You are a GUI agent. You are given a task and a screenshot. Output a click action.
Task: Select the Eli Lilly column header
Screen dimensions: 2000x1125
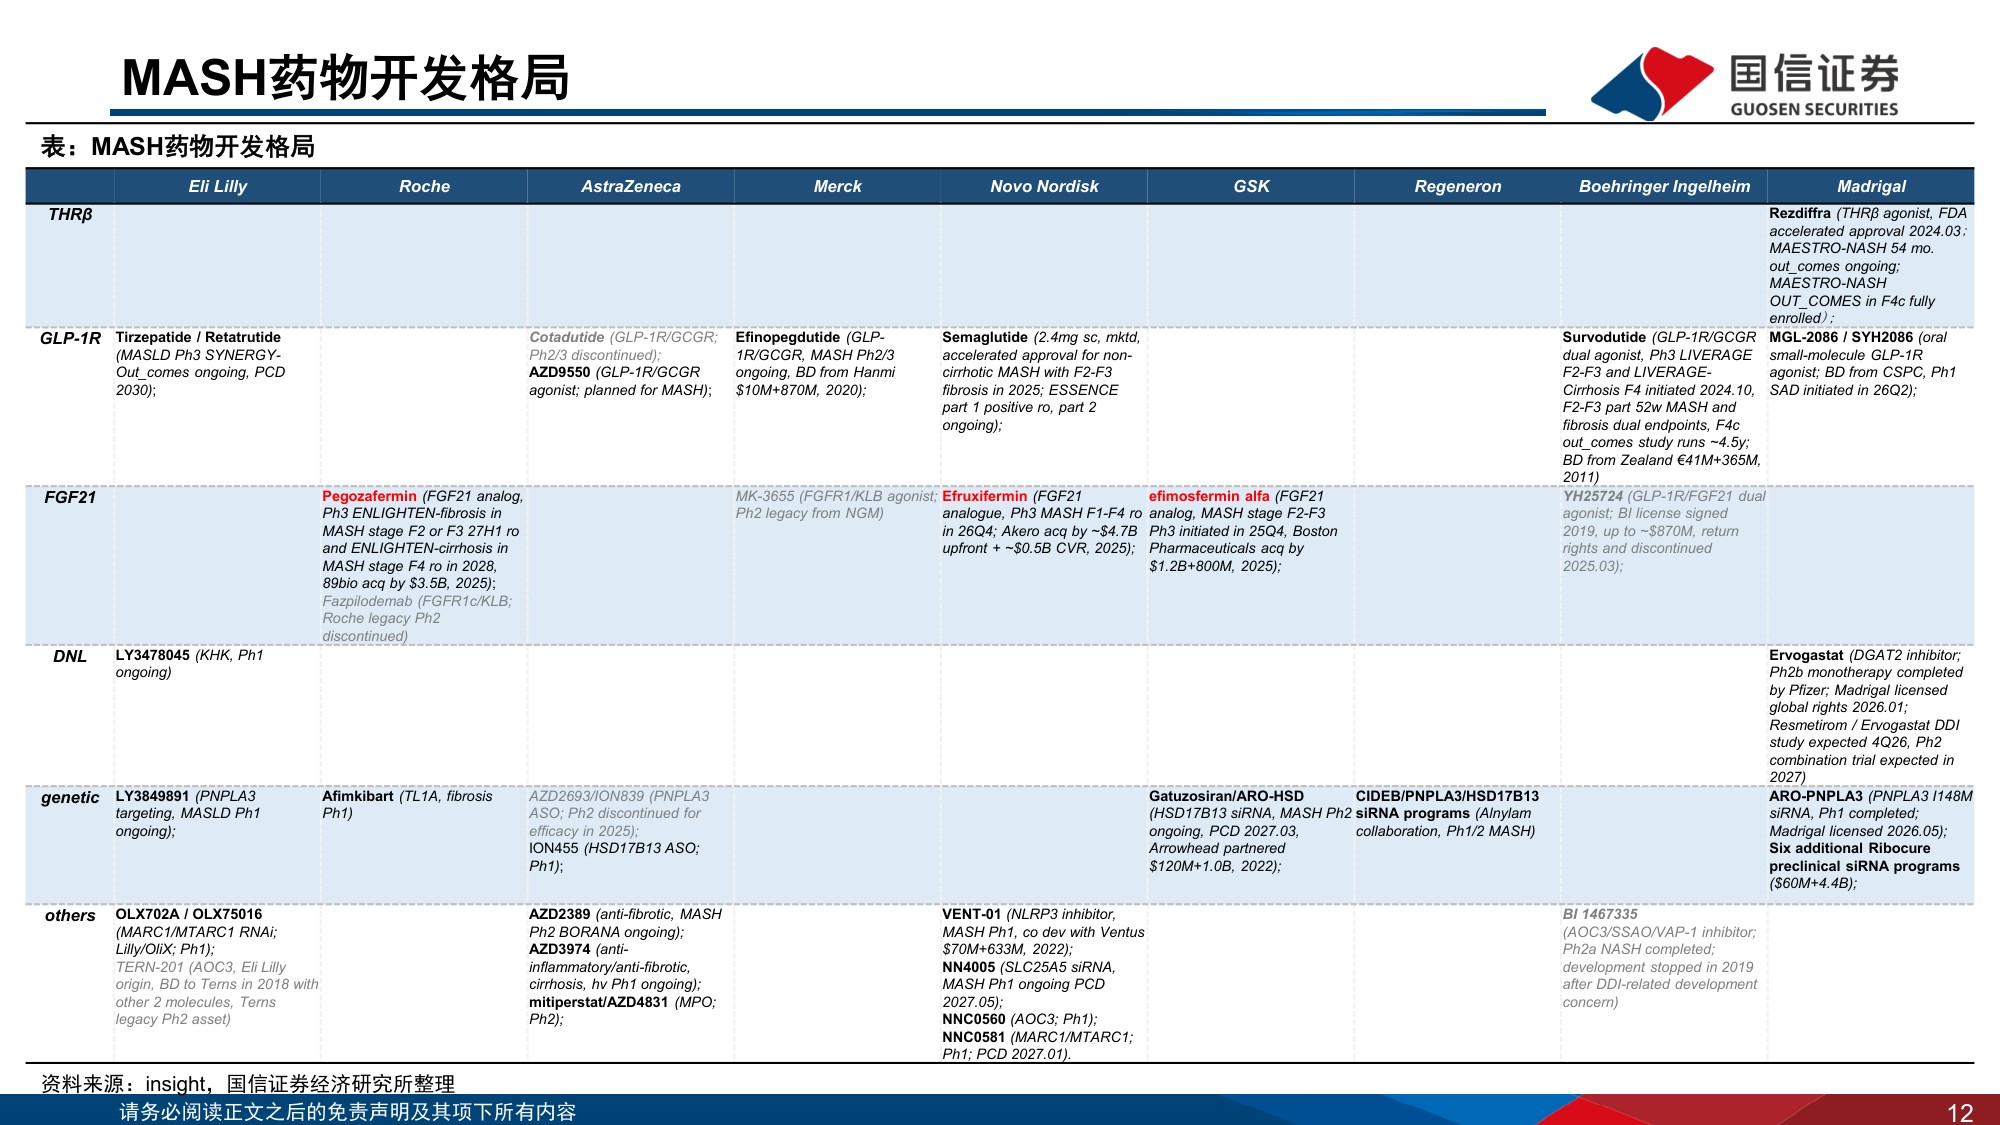click(x=217, y=186)
